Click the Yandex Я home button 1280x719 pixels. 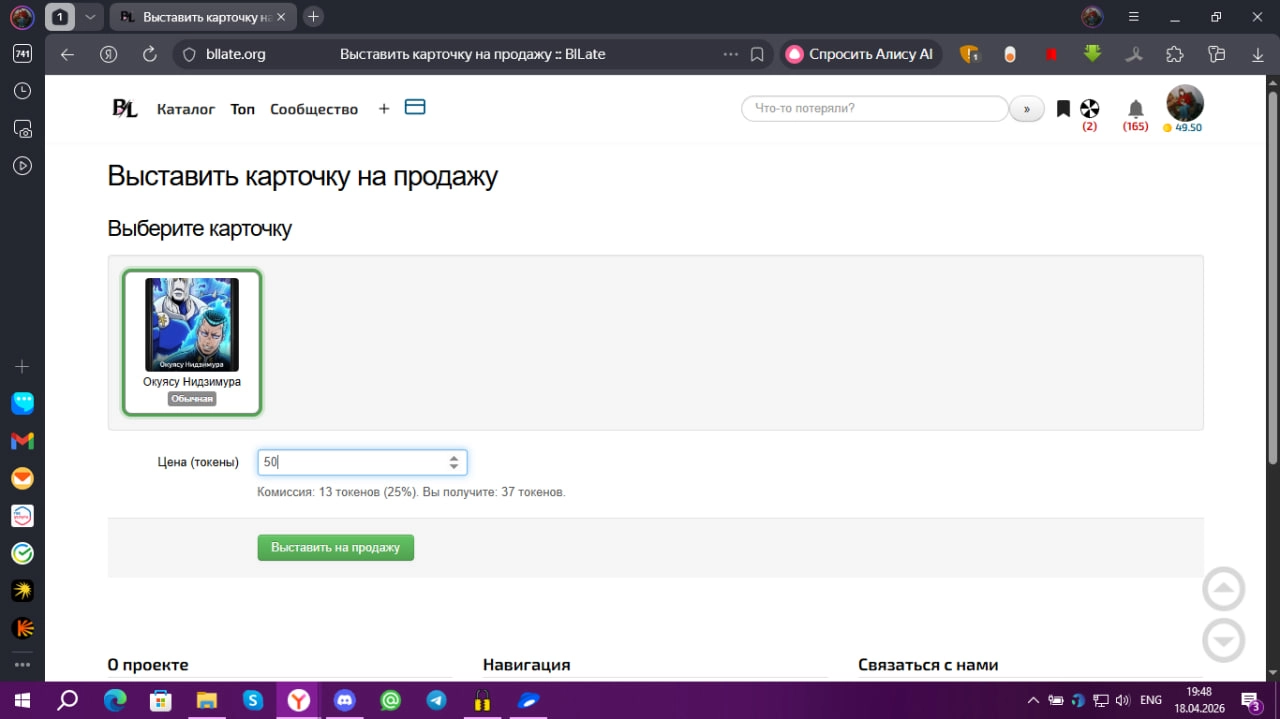point(109,55)
